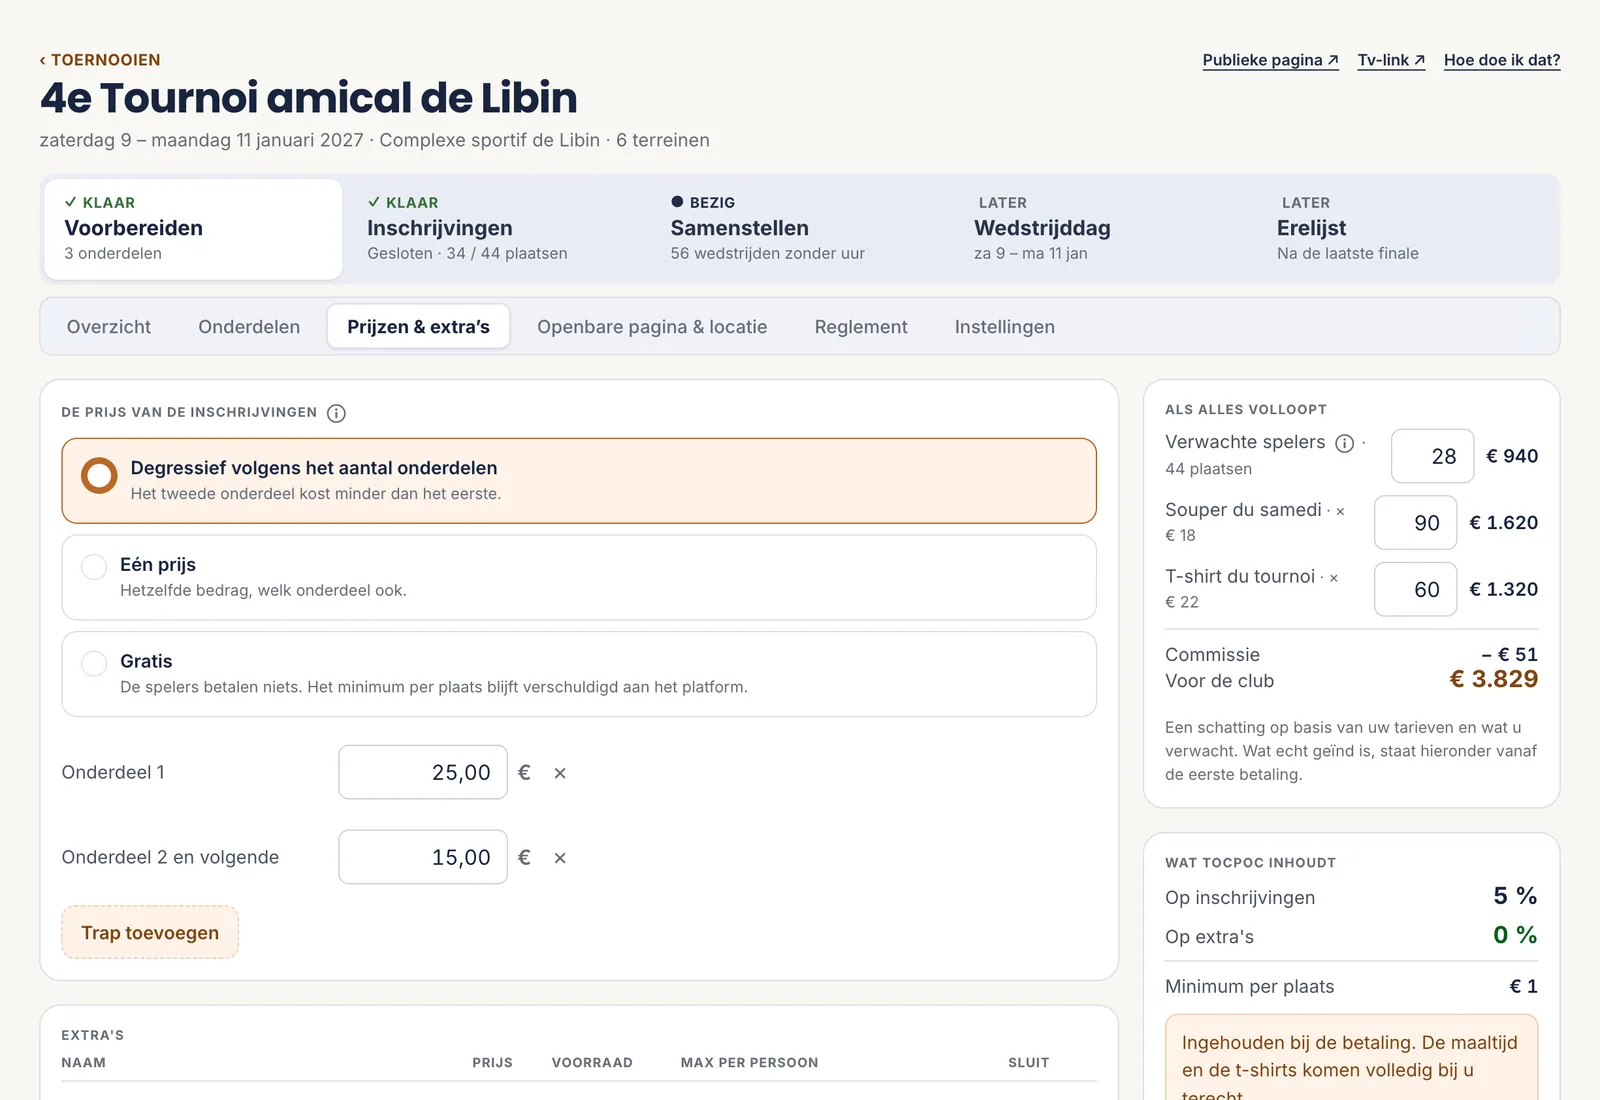Click the SLUIT column header

[1028, 1063]
